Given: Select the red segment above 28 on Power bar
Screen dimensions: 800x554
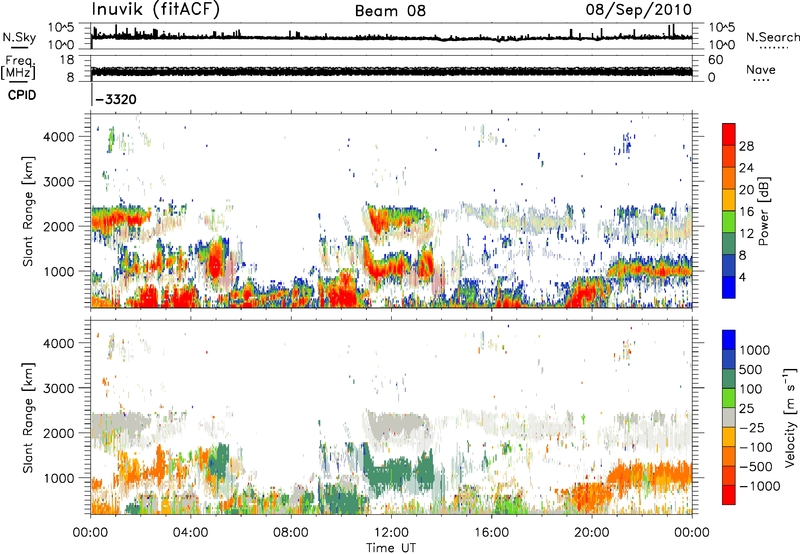Looking at the screenshot, I should tap(729, 135).
